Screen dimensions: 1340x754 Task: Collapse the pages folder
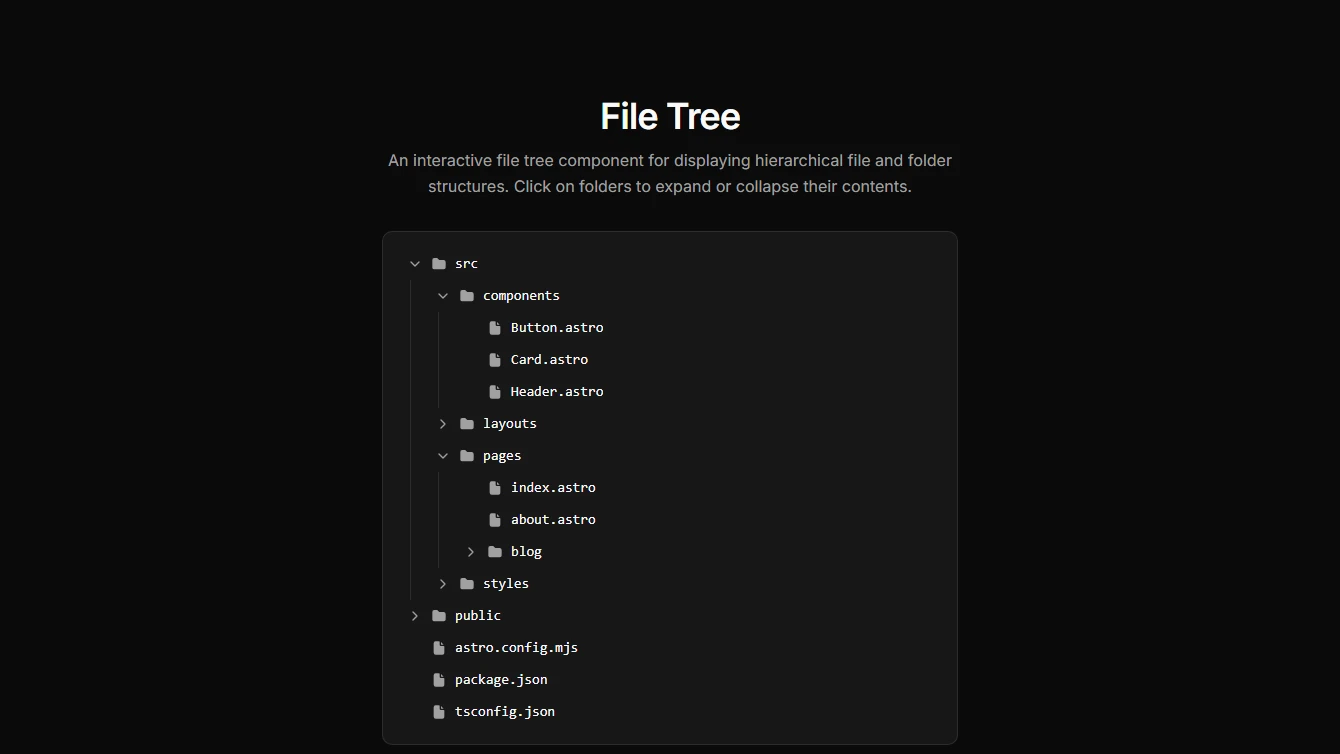point(443,455)
